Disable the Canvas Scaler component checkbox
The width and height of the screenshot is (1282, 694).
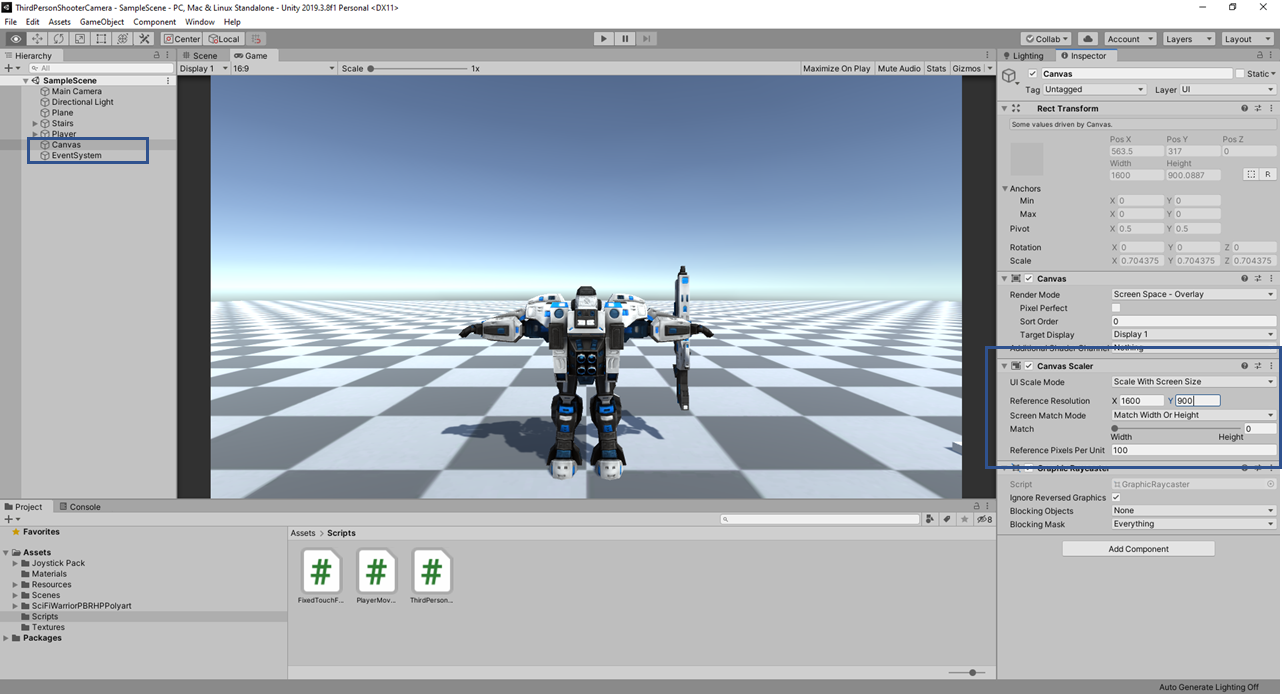(1029, 366)
